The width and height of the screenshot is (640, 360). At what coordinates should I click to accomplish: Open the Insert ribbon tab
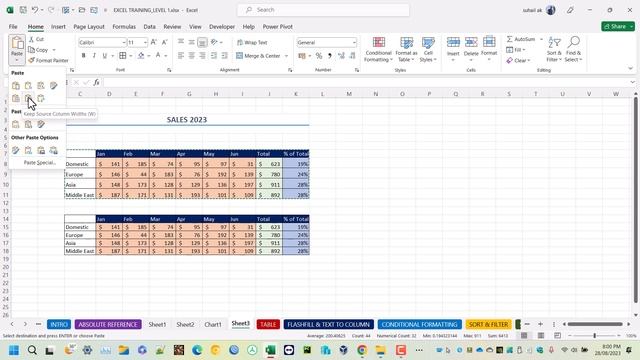point(58,27)
